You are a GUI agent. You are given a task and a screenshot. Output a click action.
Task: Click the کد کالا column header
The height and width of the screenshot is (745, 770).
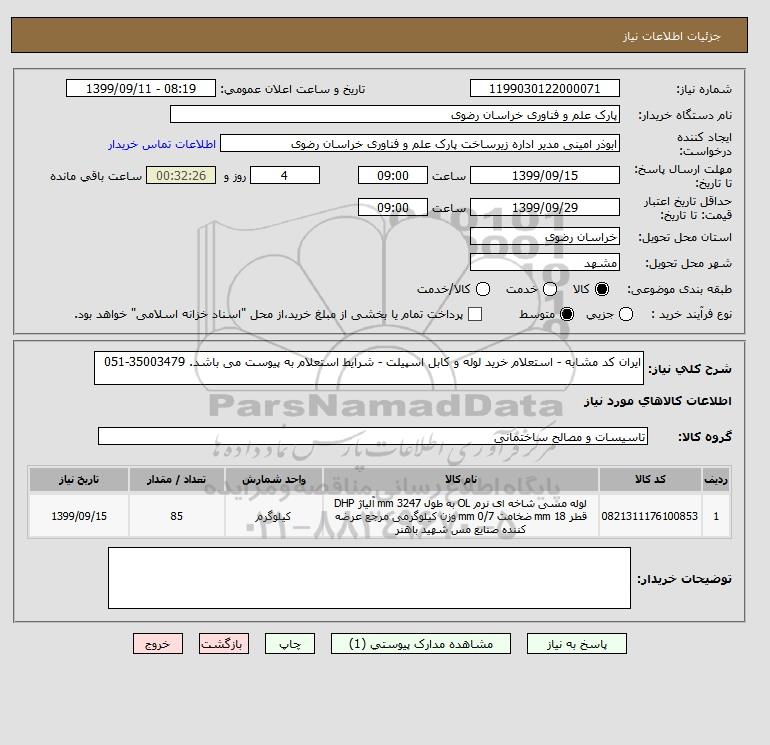[650, 479]
